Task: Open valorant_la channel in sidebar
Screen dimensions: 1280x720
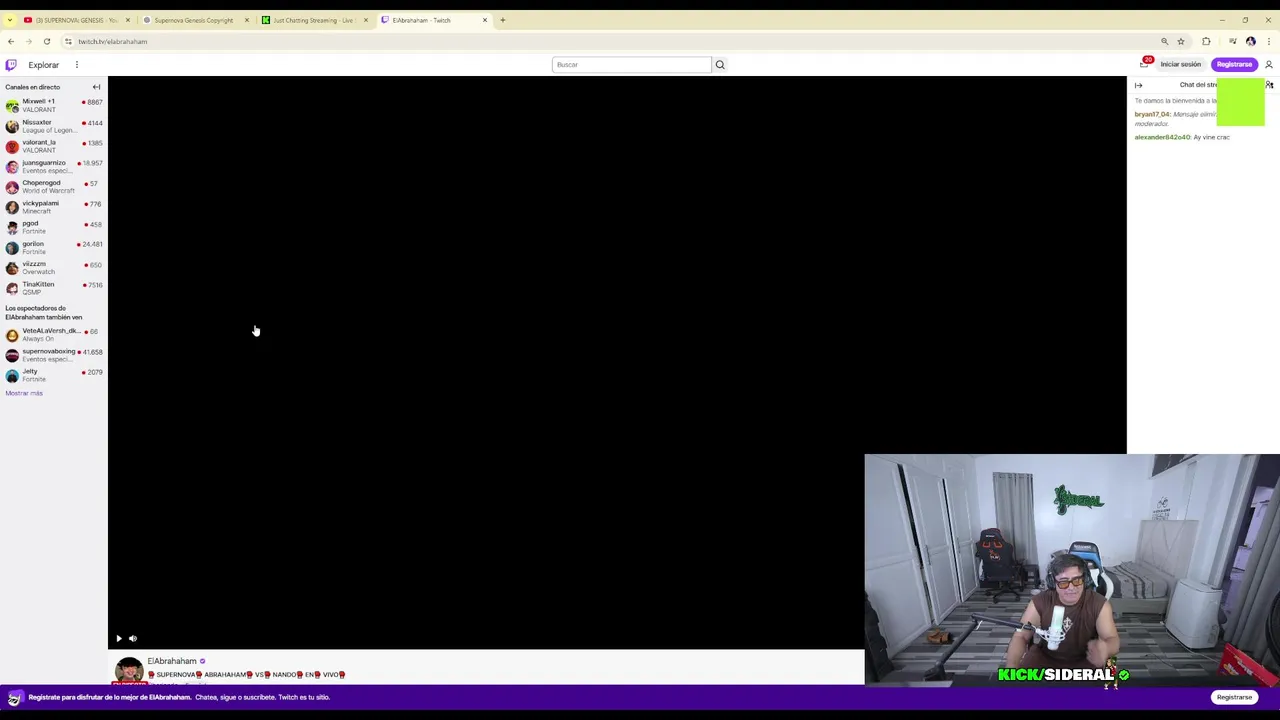Action: [x=54, y=146]
